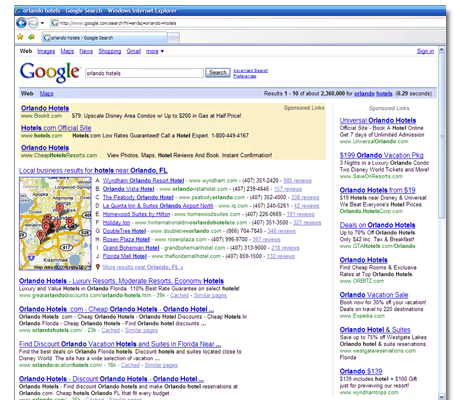This screenshot has height=400, width=455.
Task: Open Deals on Orlando Hotels ad
Action: (x=377, y=225)
